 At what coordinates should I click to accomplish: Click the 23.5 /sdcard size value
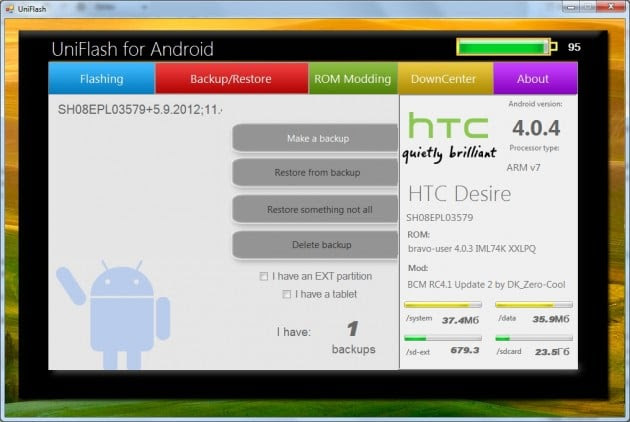point(552,352)
